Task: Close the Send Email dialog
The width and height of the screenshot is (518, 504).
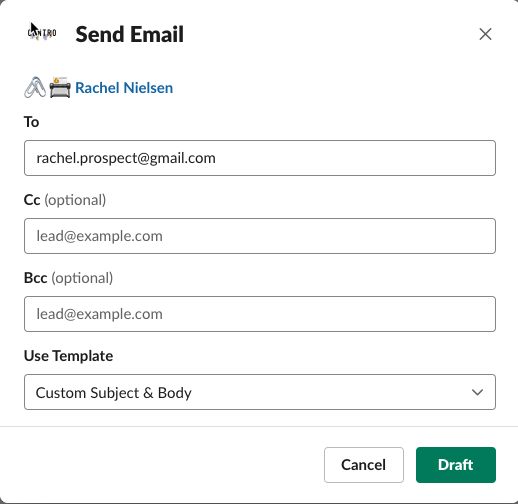Action: coord(485,34)
